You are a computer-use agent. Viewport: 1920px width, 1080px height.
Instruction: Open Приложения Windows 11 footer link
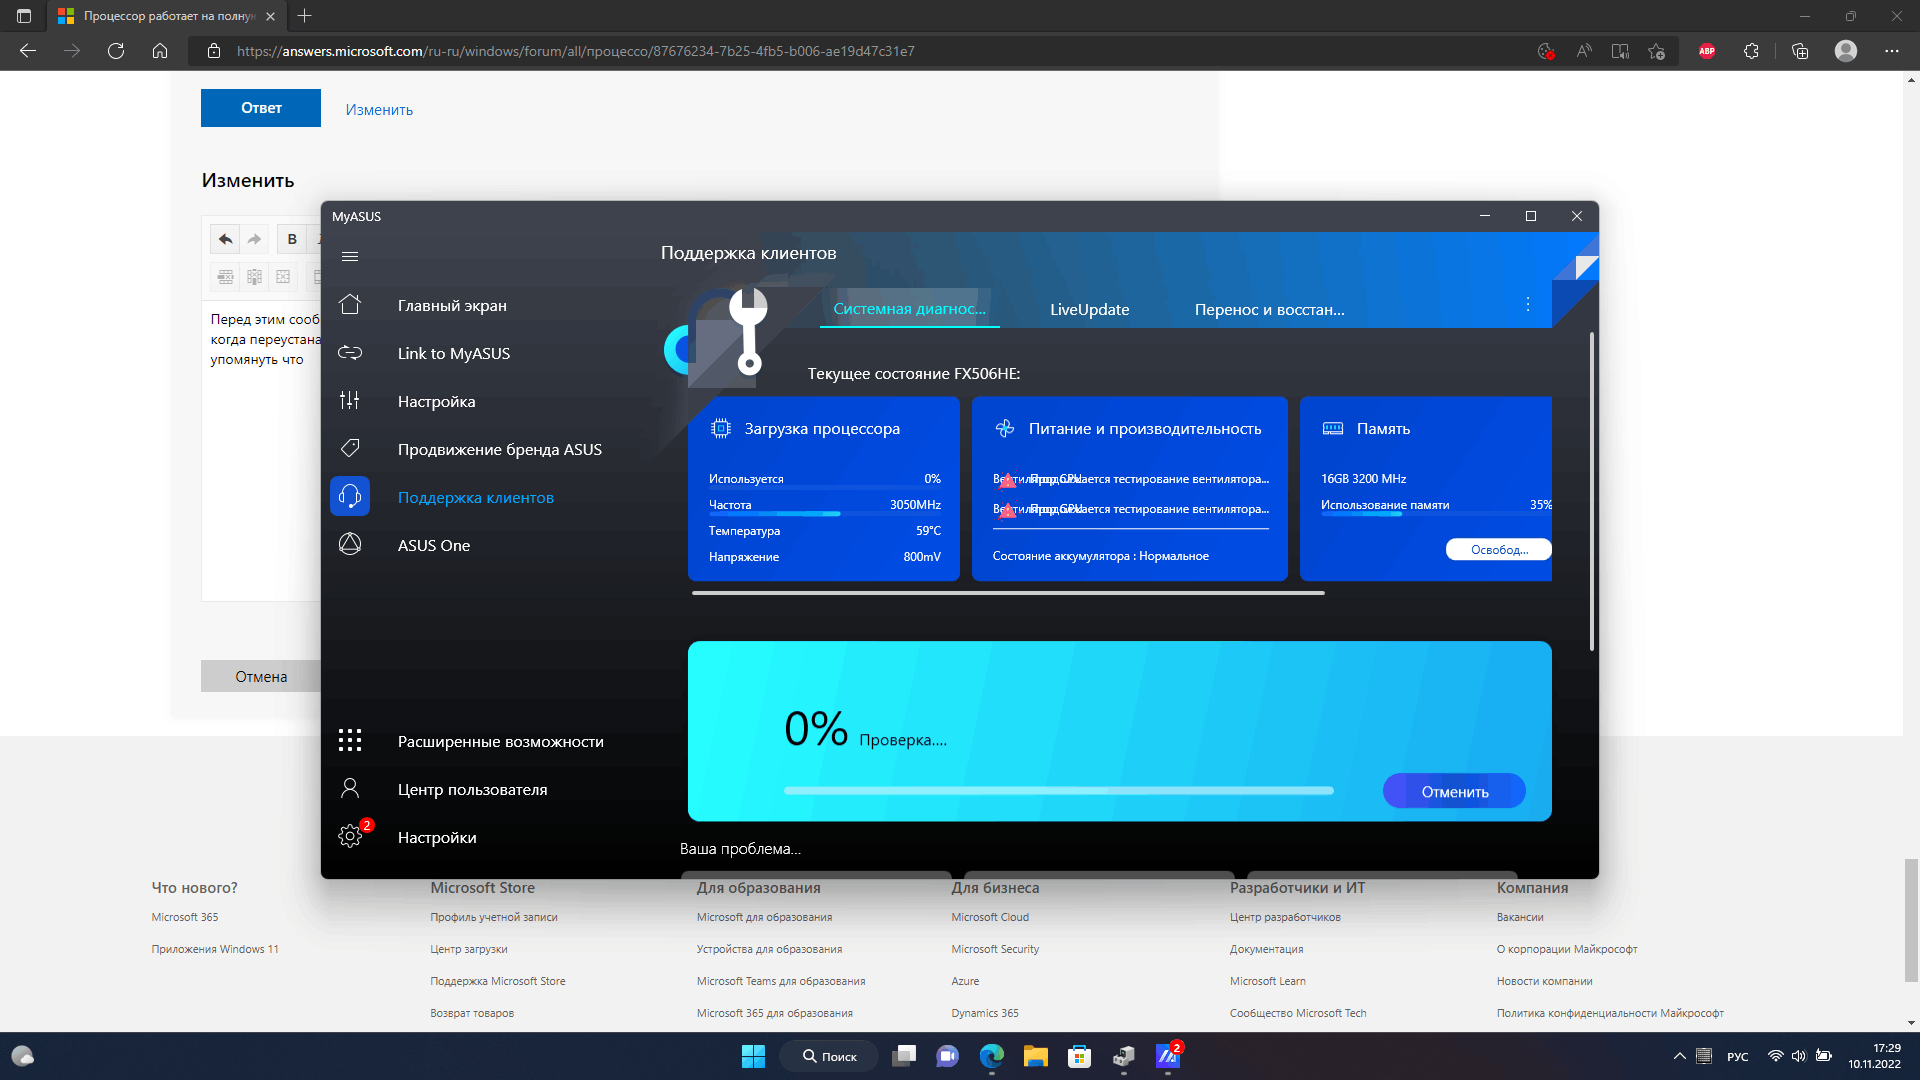215,949
